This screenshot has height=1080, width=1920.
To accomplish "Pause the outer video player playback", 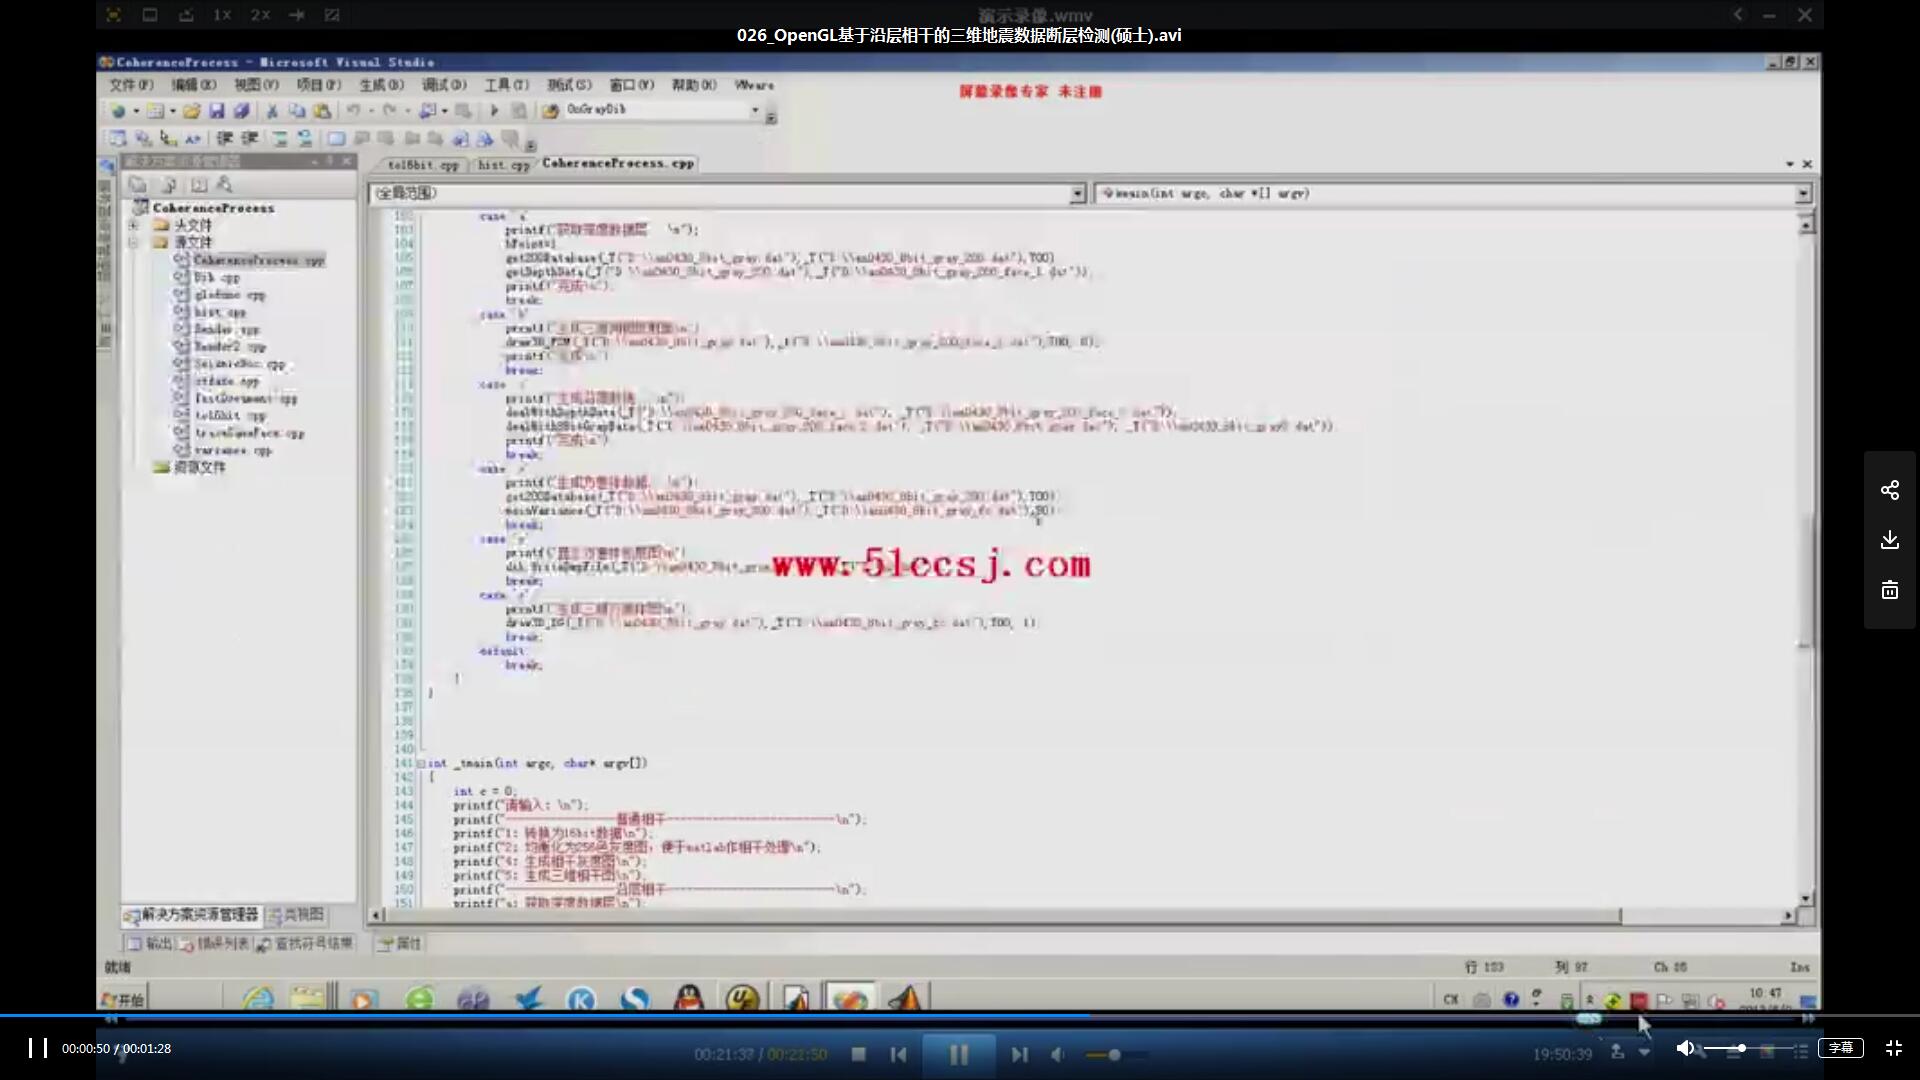I will 37,1048.
